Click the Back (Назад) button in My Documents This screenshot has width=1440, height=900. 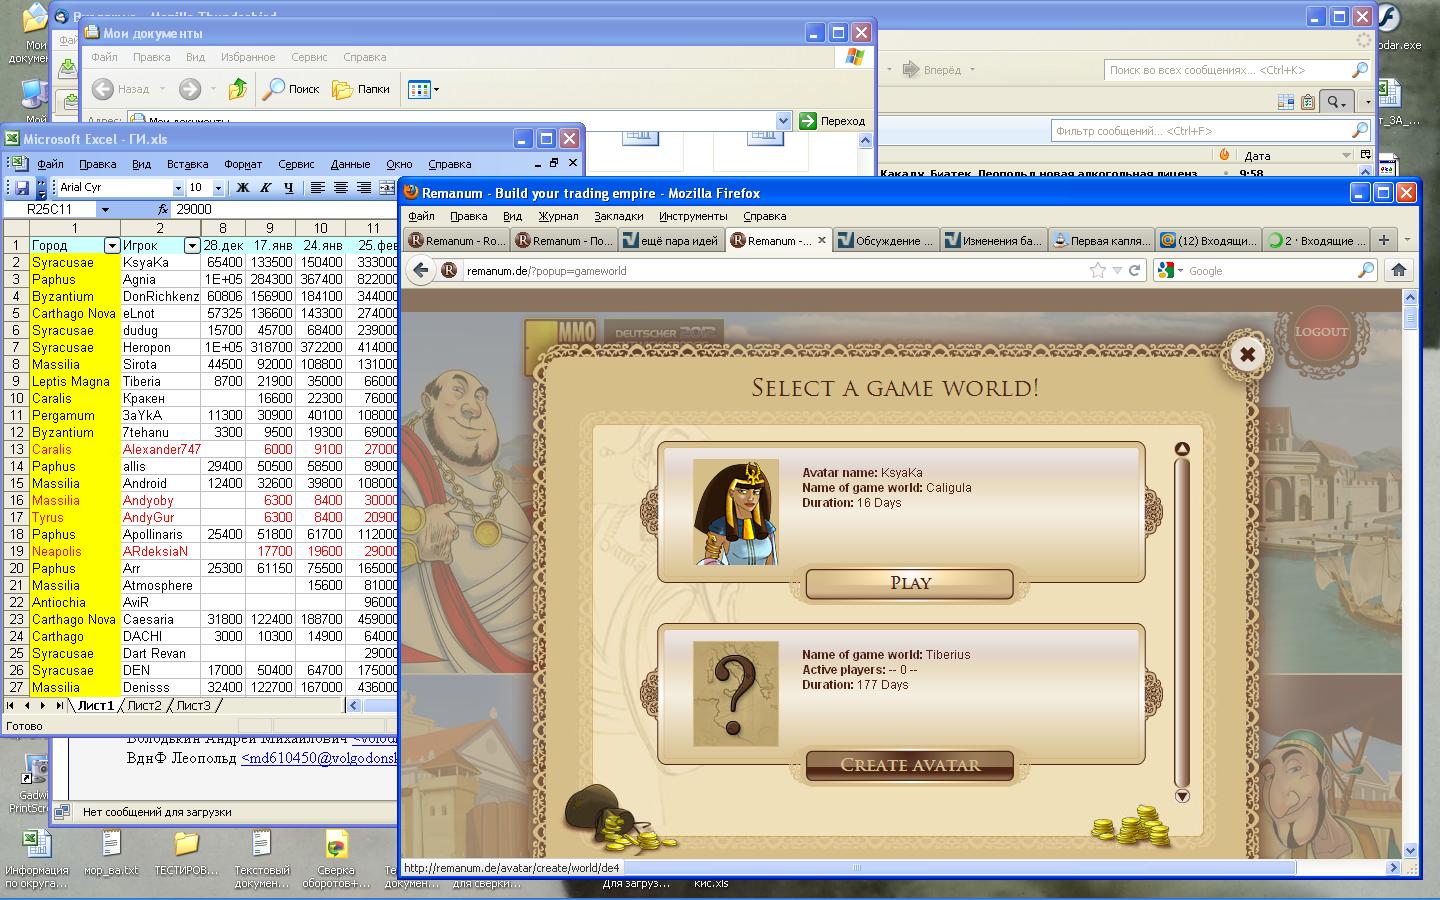click(x=121, y=89)
